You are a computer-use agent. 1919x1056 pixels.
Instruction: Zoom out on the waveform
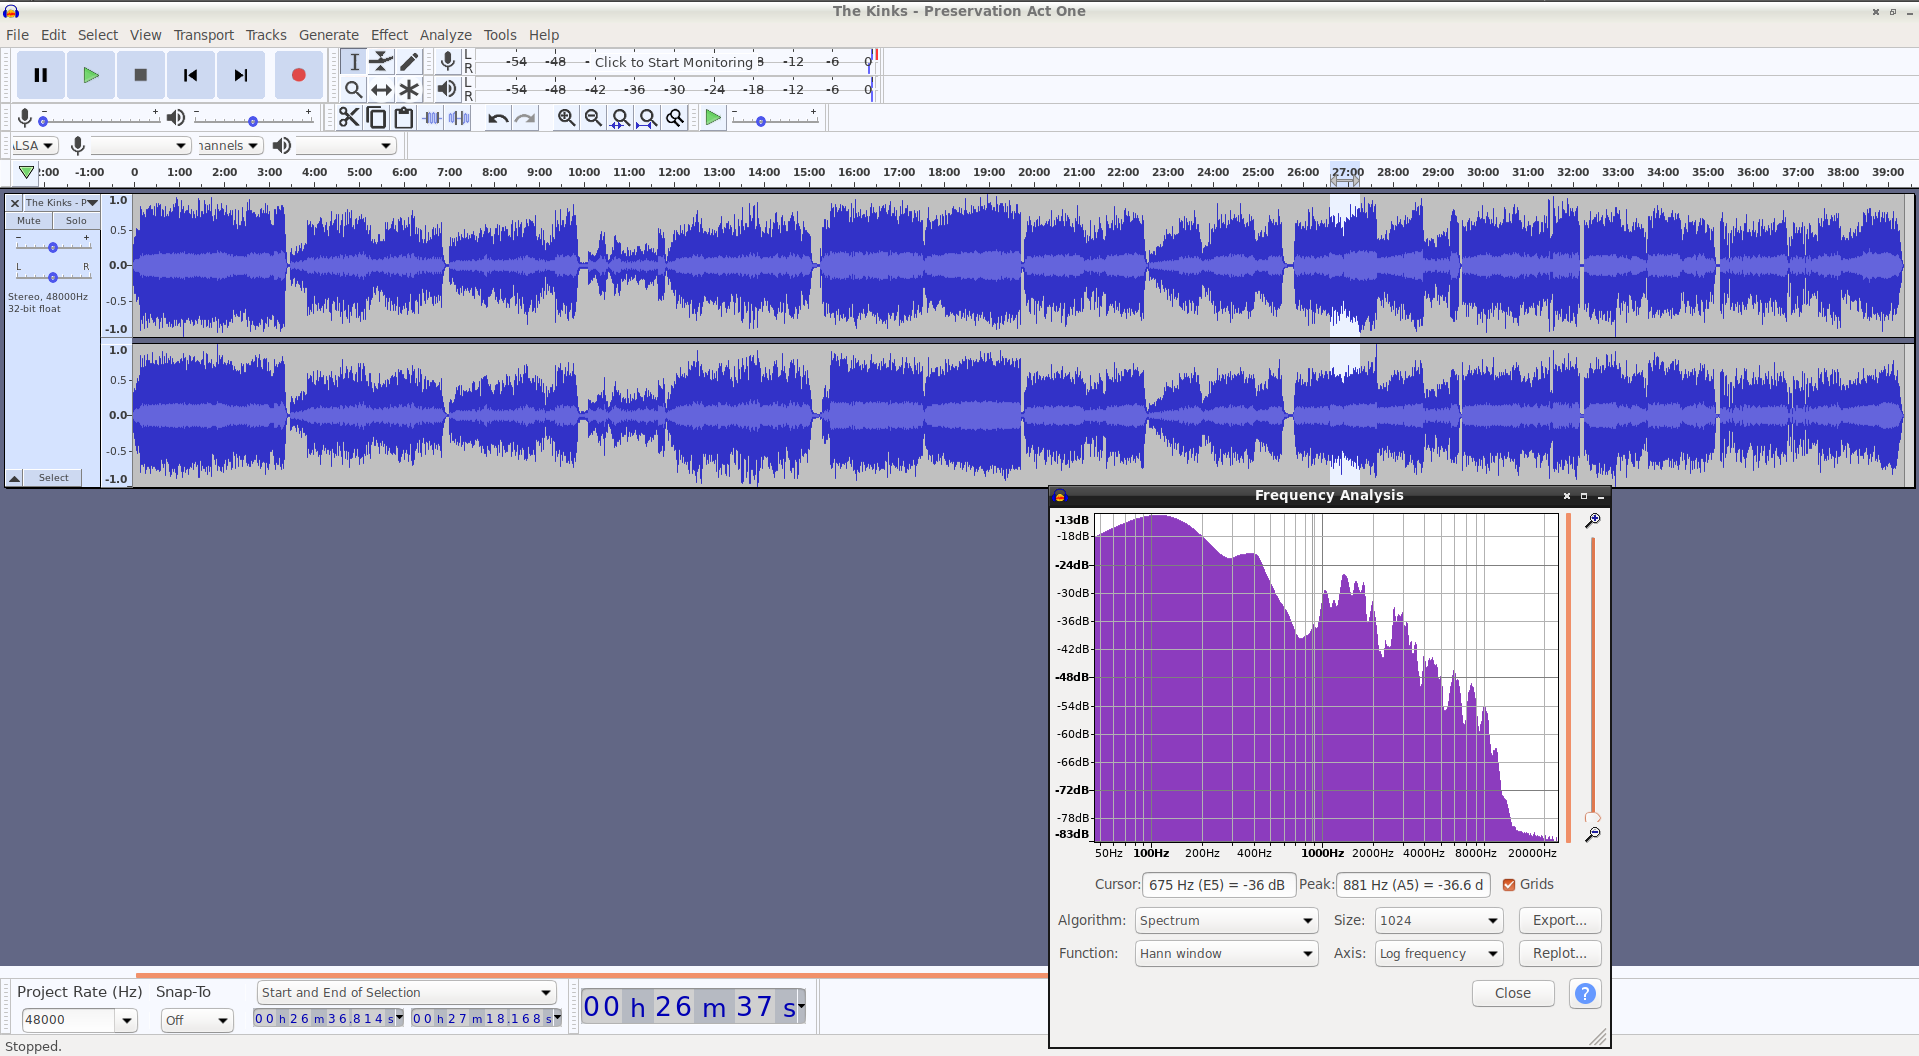tap(593, 118)
